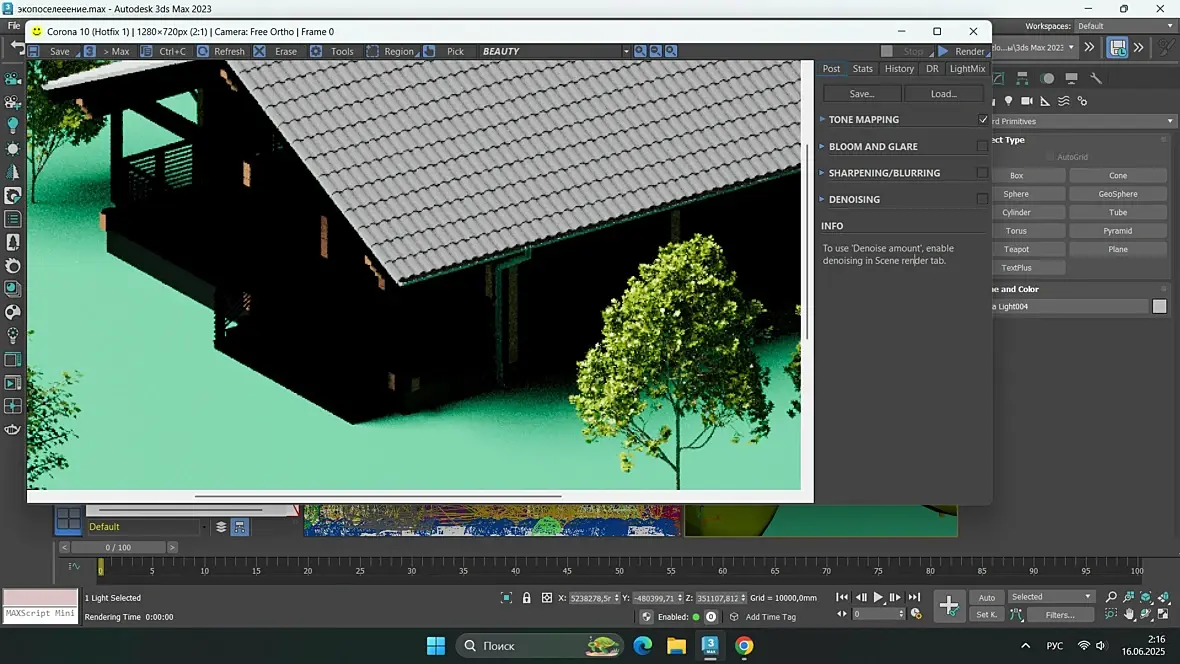Switch to the LightMix tab
The image size is (1180, 664).
pos(967,69)
